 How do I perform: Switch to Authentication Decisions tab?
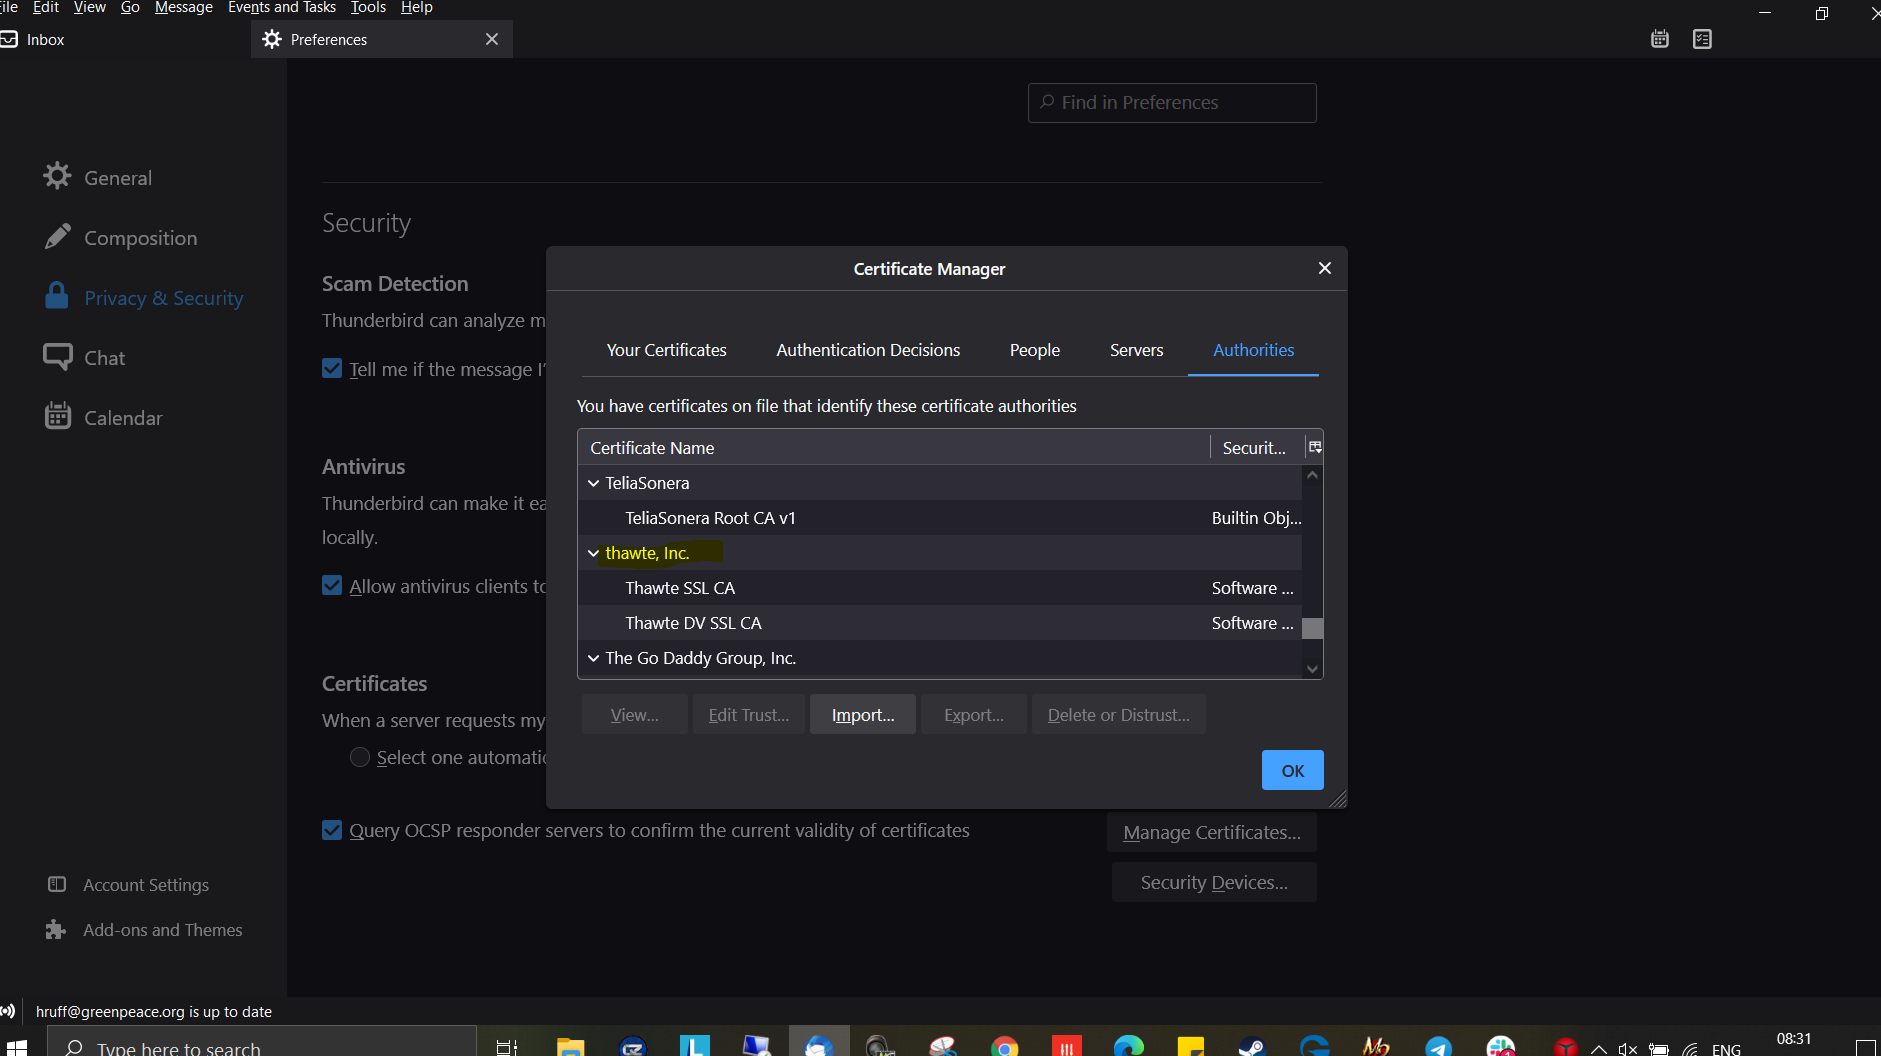pyautogui.click(x=868, y=350)
